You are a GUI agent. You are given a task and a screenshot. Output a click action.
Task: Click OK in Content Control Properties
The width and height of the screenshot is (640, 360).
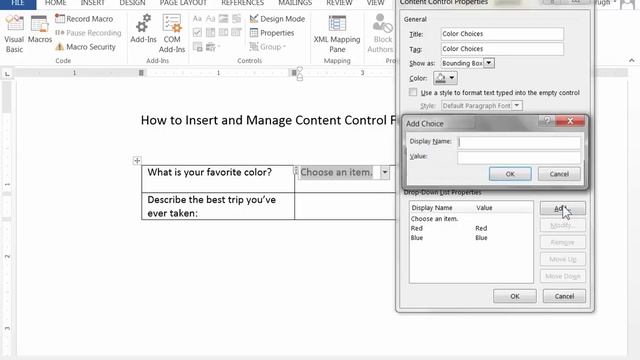(515, 296)
